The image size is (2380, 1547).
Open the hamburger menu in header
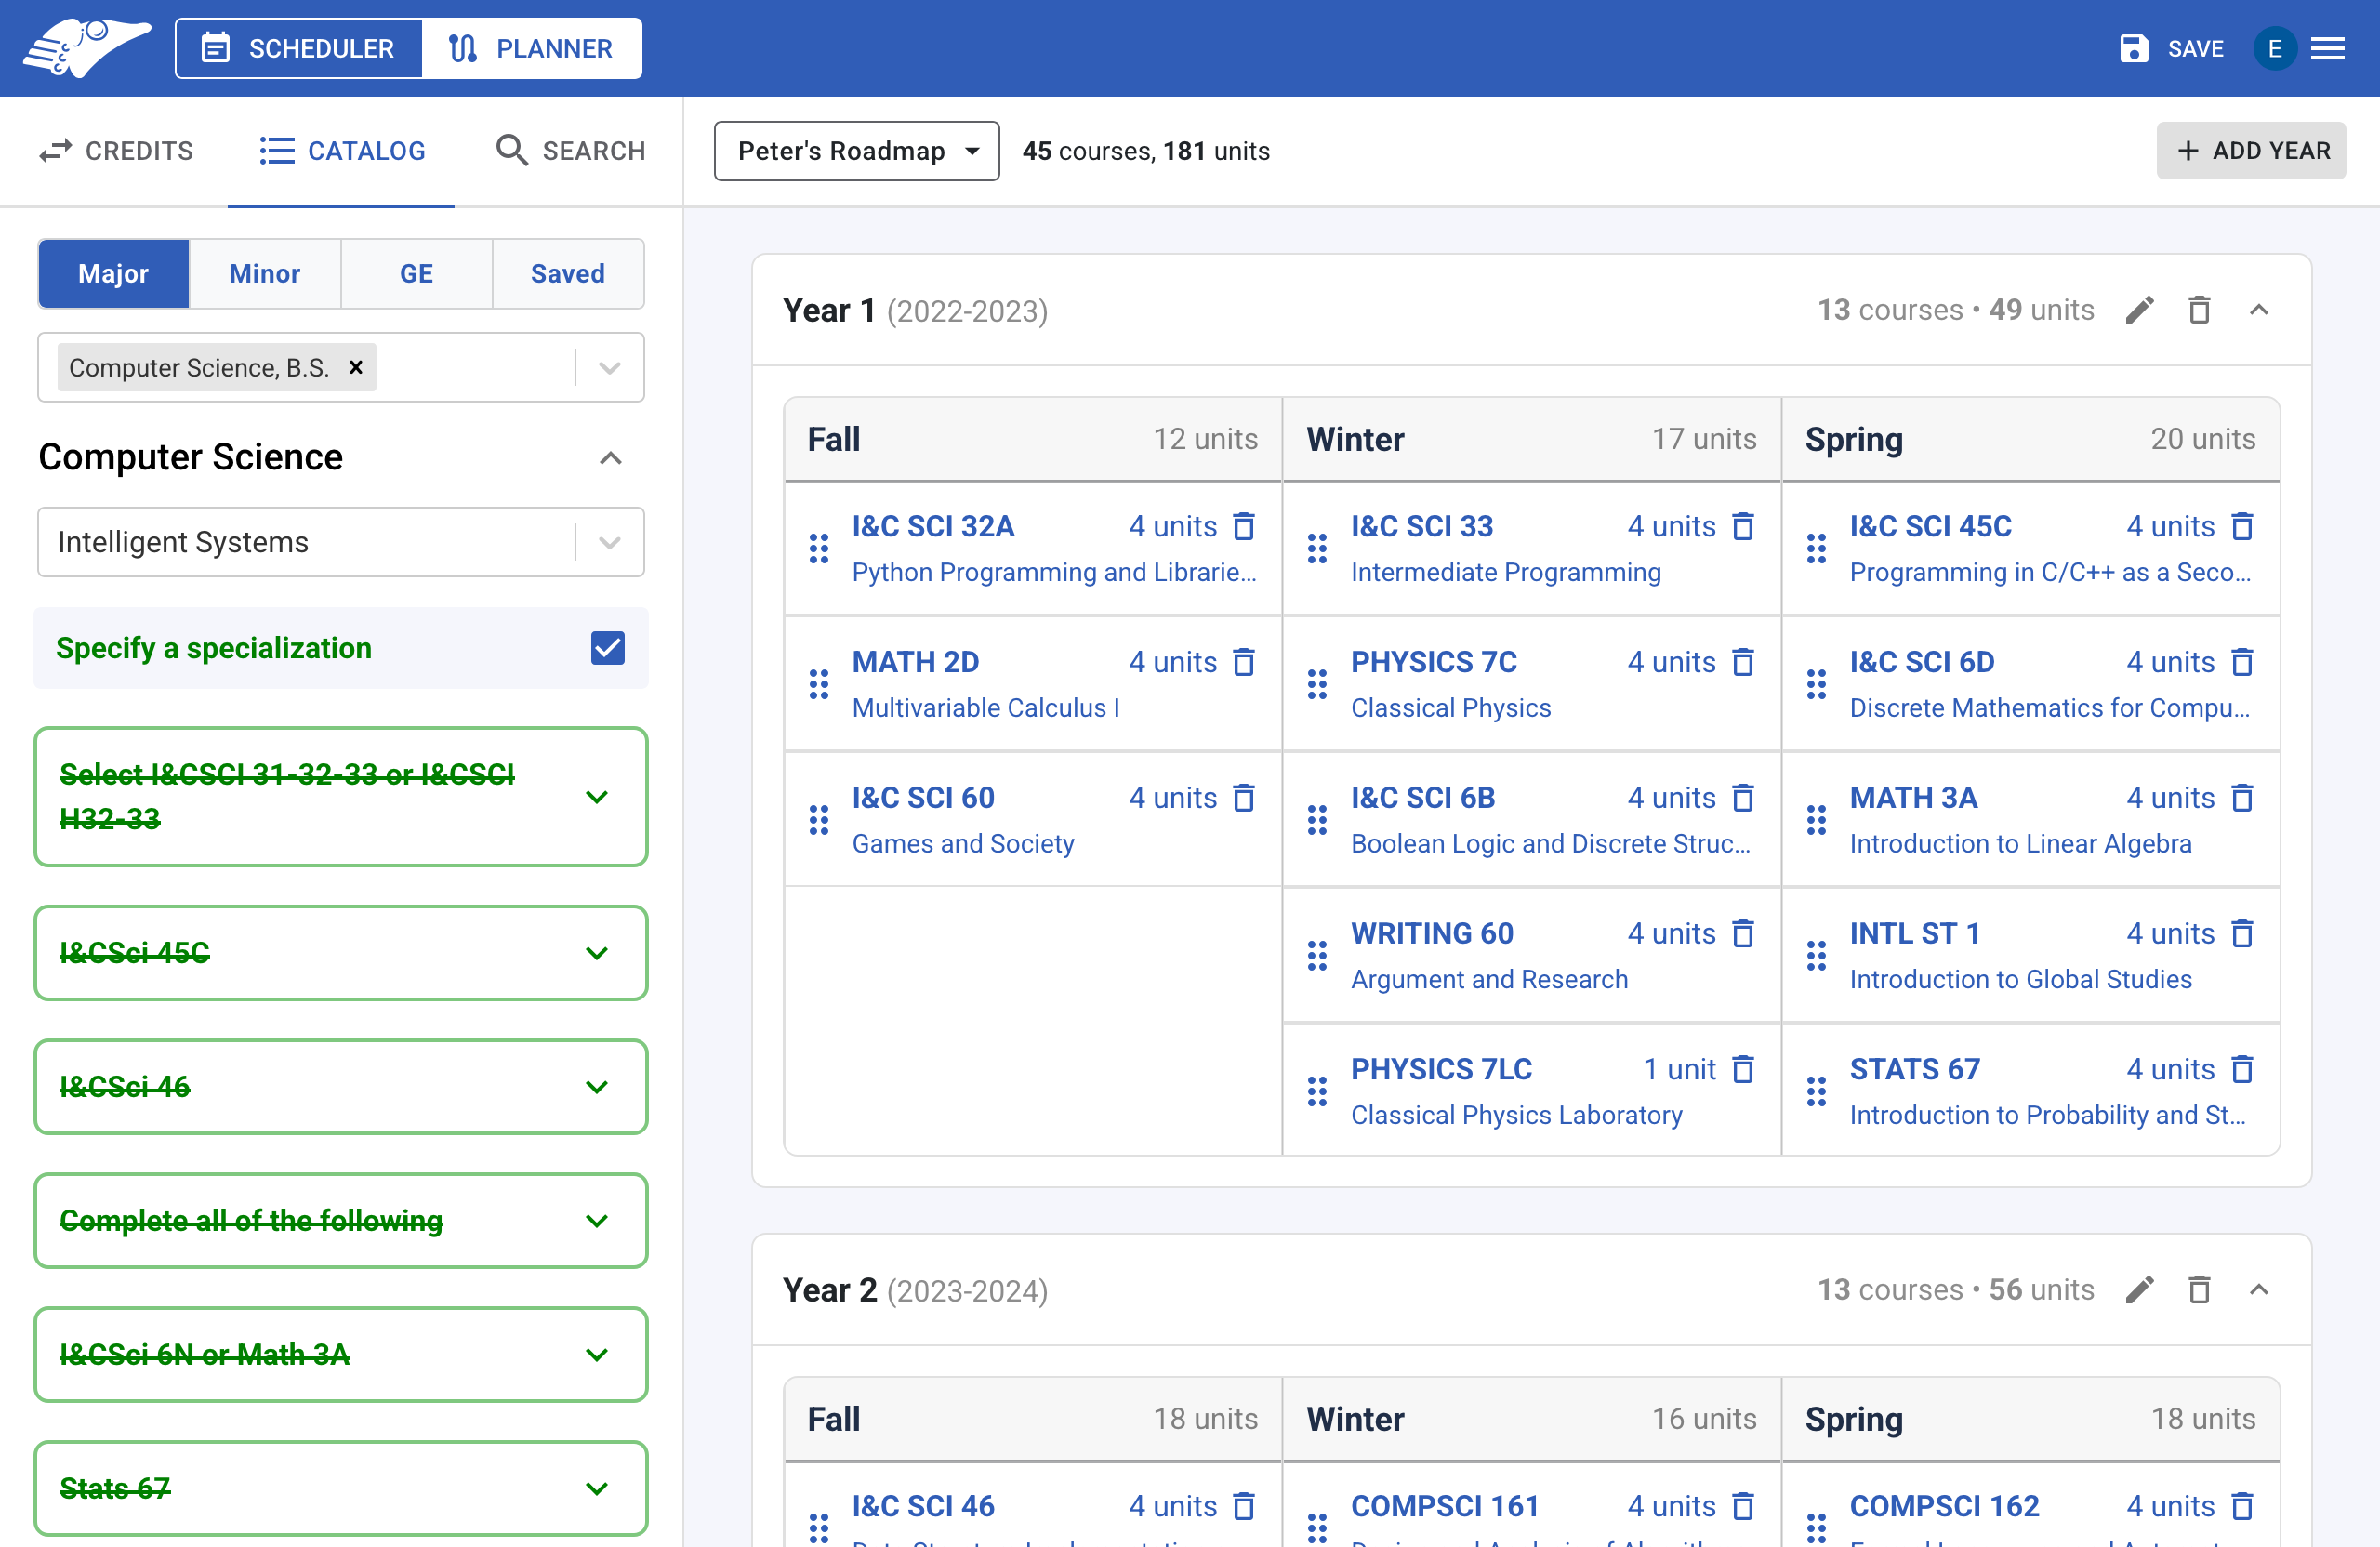pos(2328,48)
